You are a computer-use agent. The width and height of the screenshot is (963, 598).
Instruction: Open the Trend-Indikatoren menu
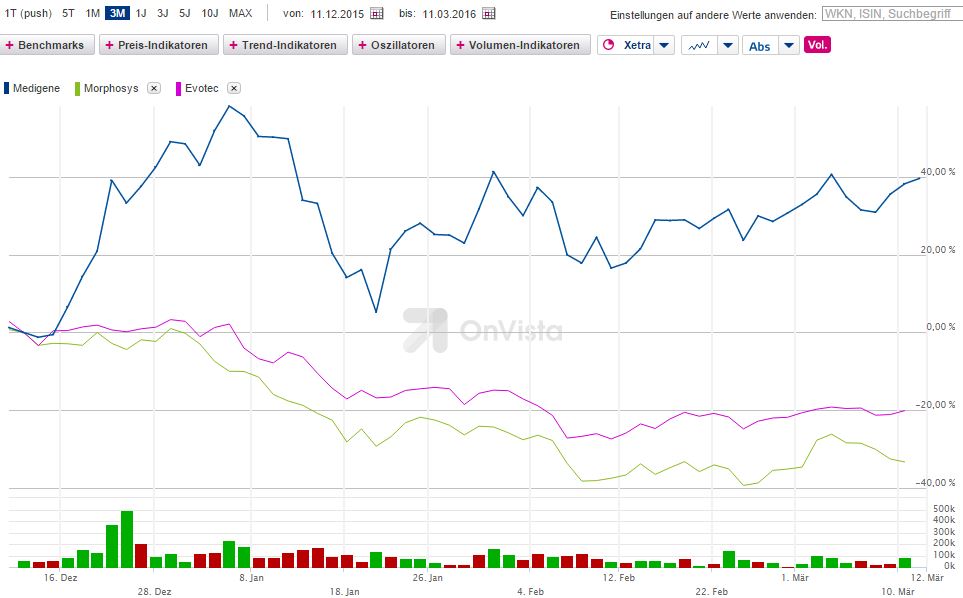tap(285, 45)
